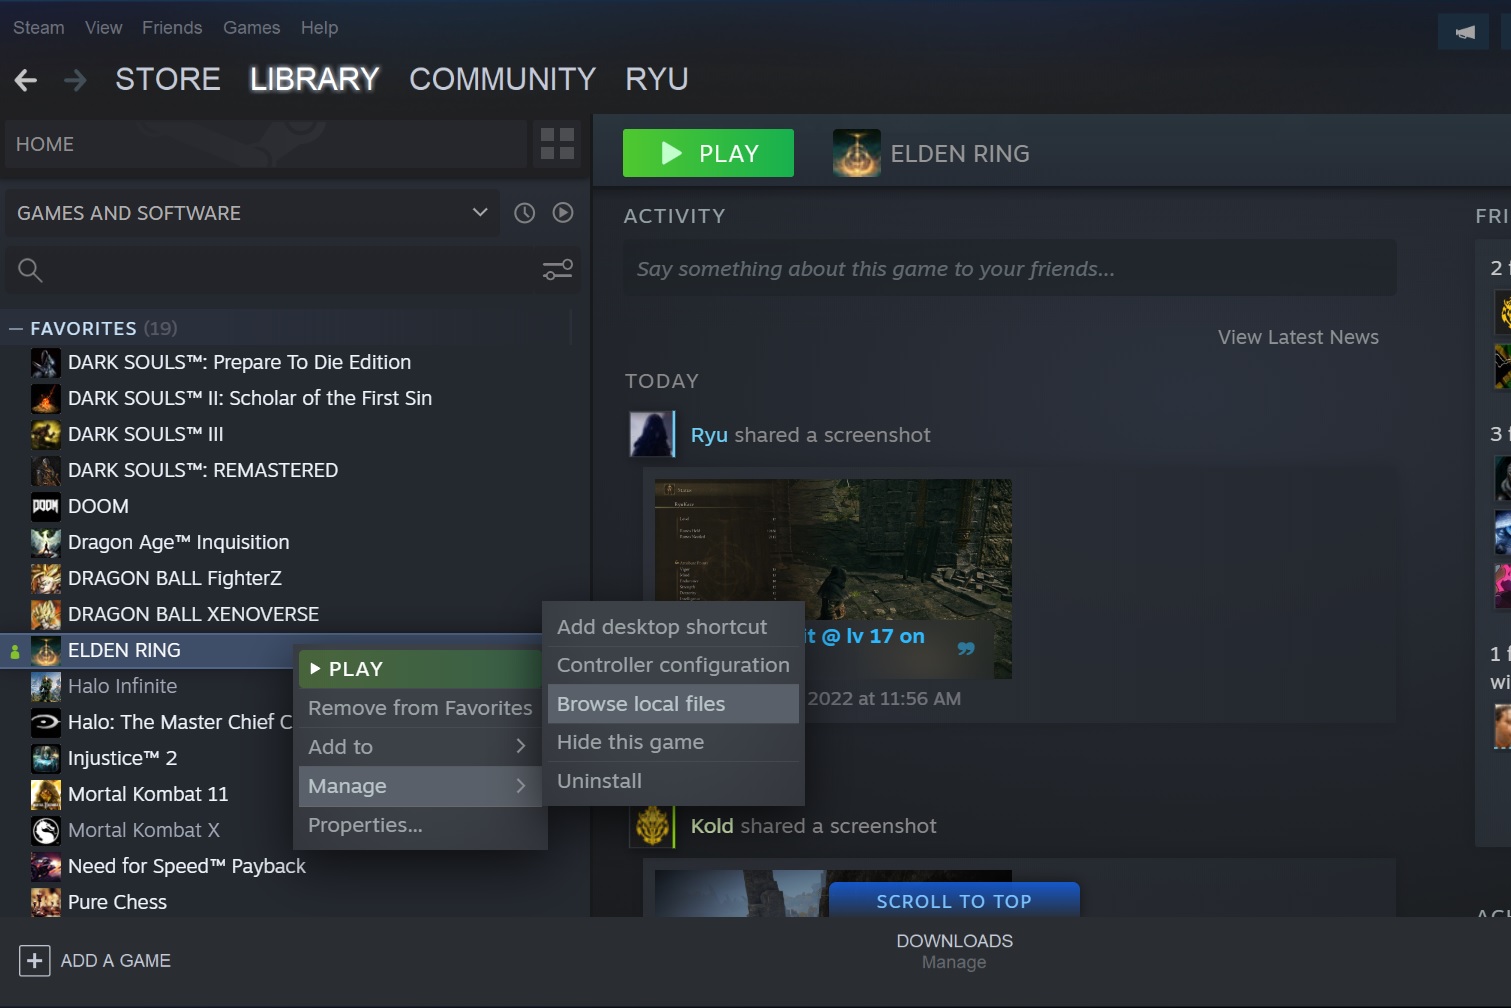Image resolution: width=1511 pixels, height=1008 pixels.
Task: Choose Browse local files
Action: 673,704
